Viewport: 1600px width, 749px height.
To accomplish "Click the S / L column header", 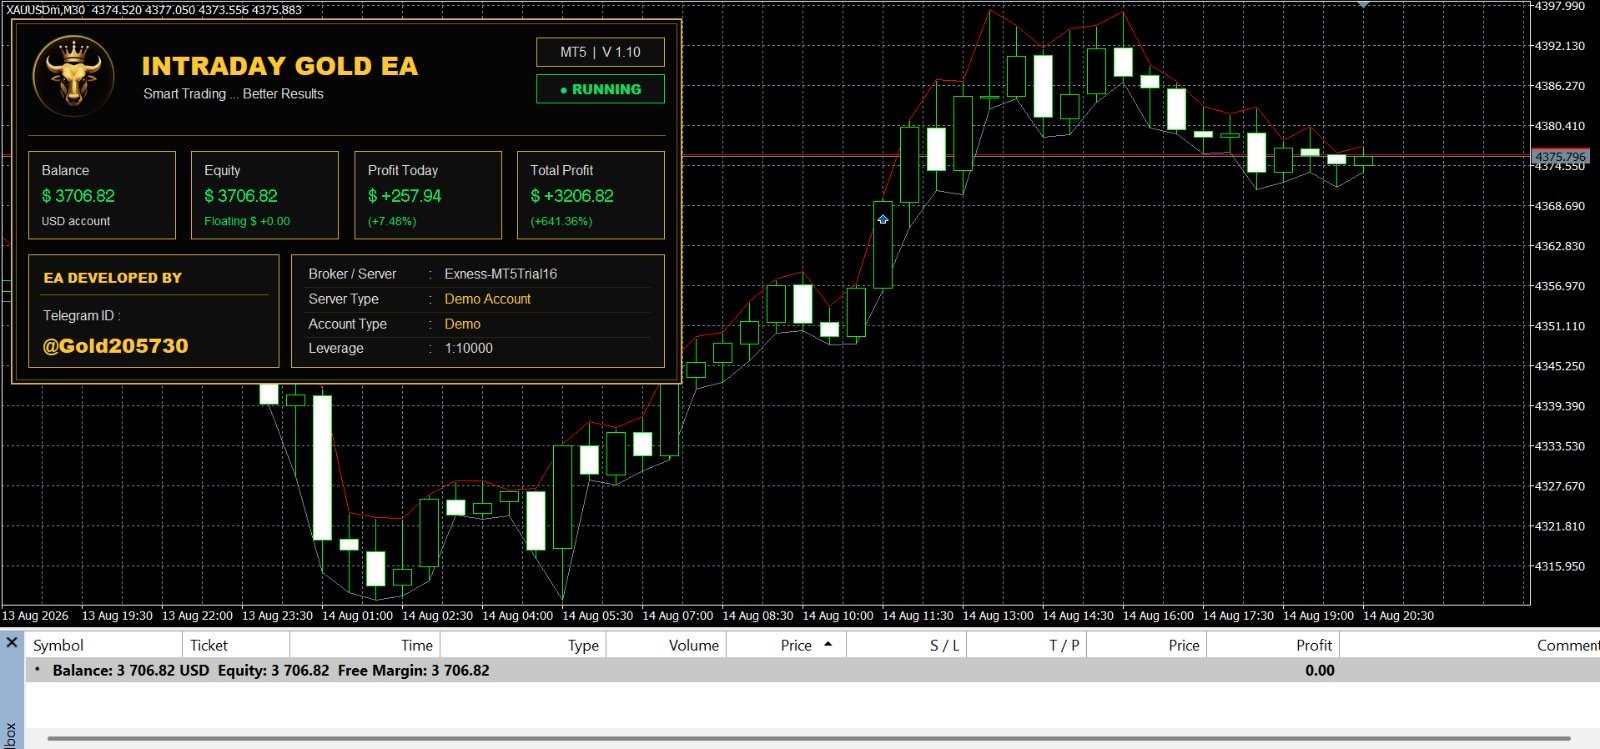I will (906, 645).
